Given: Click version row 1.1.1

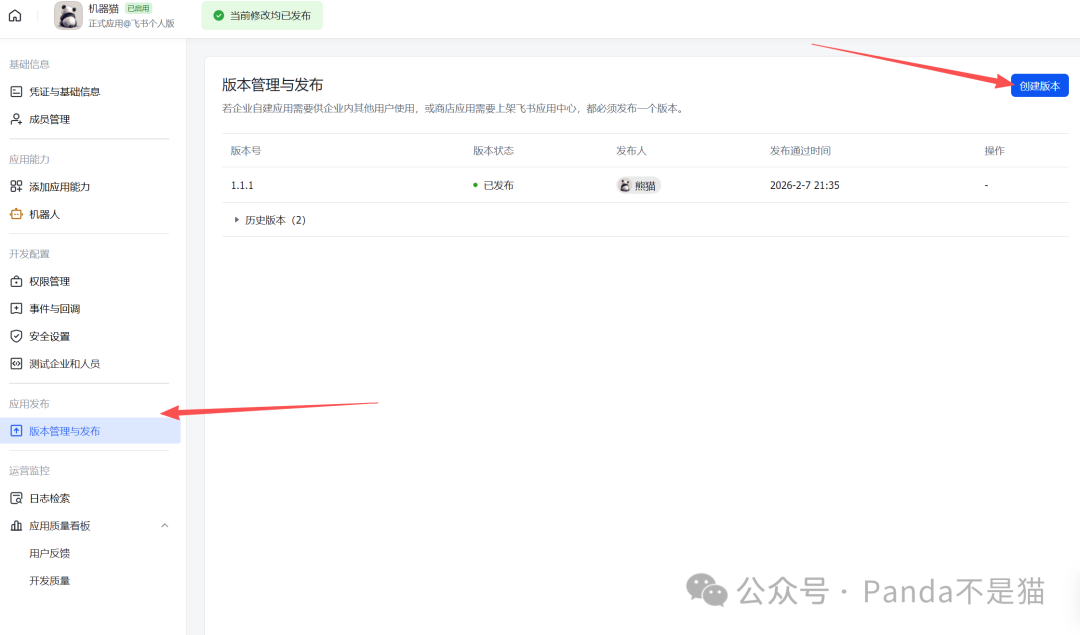Looking at the screenshot, I should point(645,185).
